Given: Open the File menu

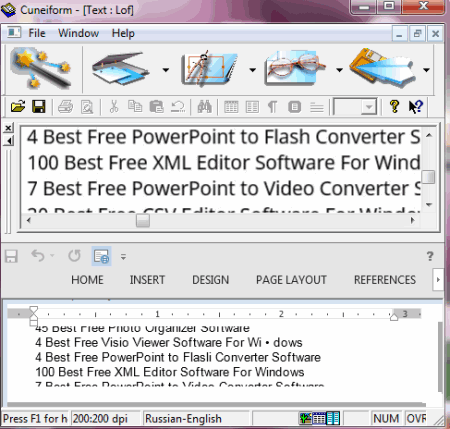Looking at the screenshot, I should pyautogui.click(x=37, y=33).
